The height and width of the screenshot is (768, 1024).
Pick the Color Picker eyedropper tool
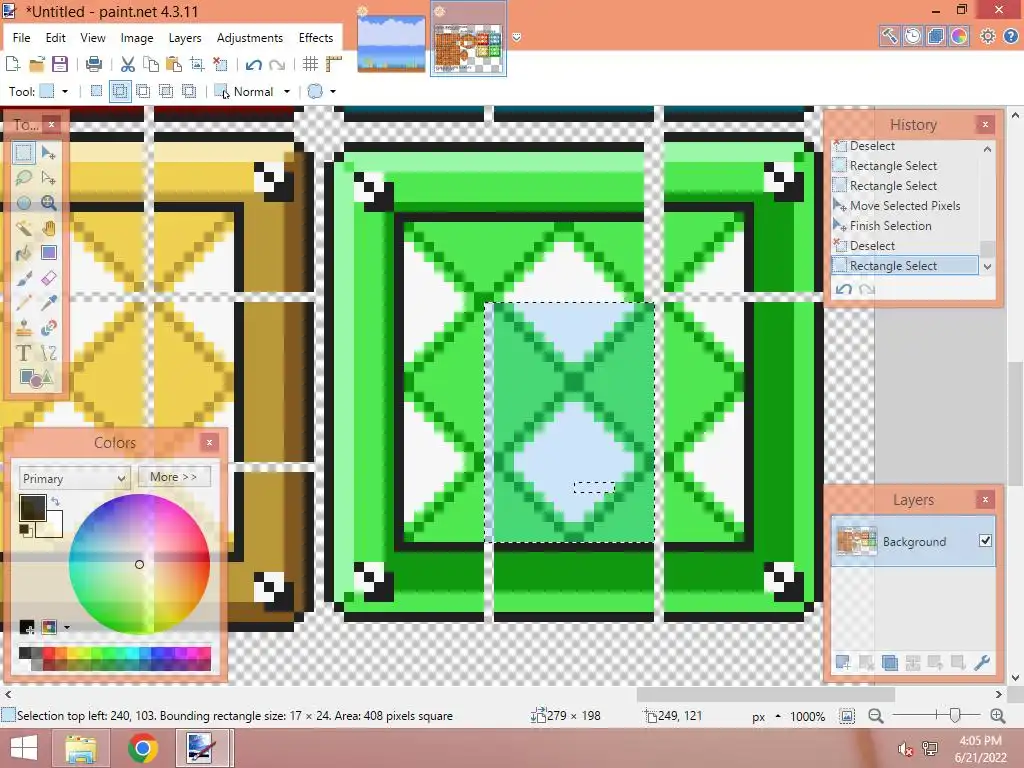48,303
